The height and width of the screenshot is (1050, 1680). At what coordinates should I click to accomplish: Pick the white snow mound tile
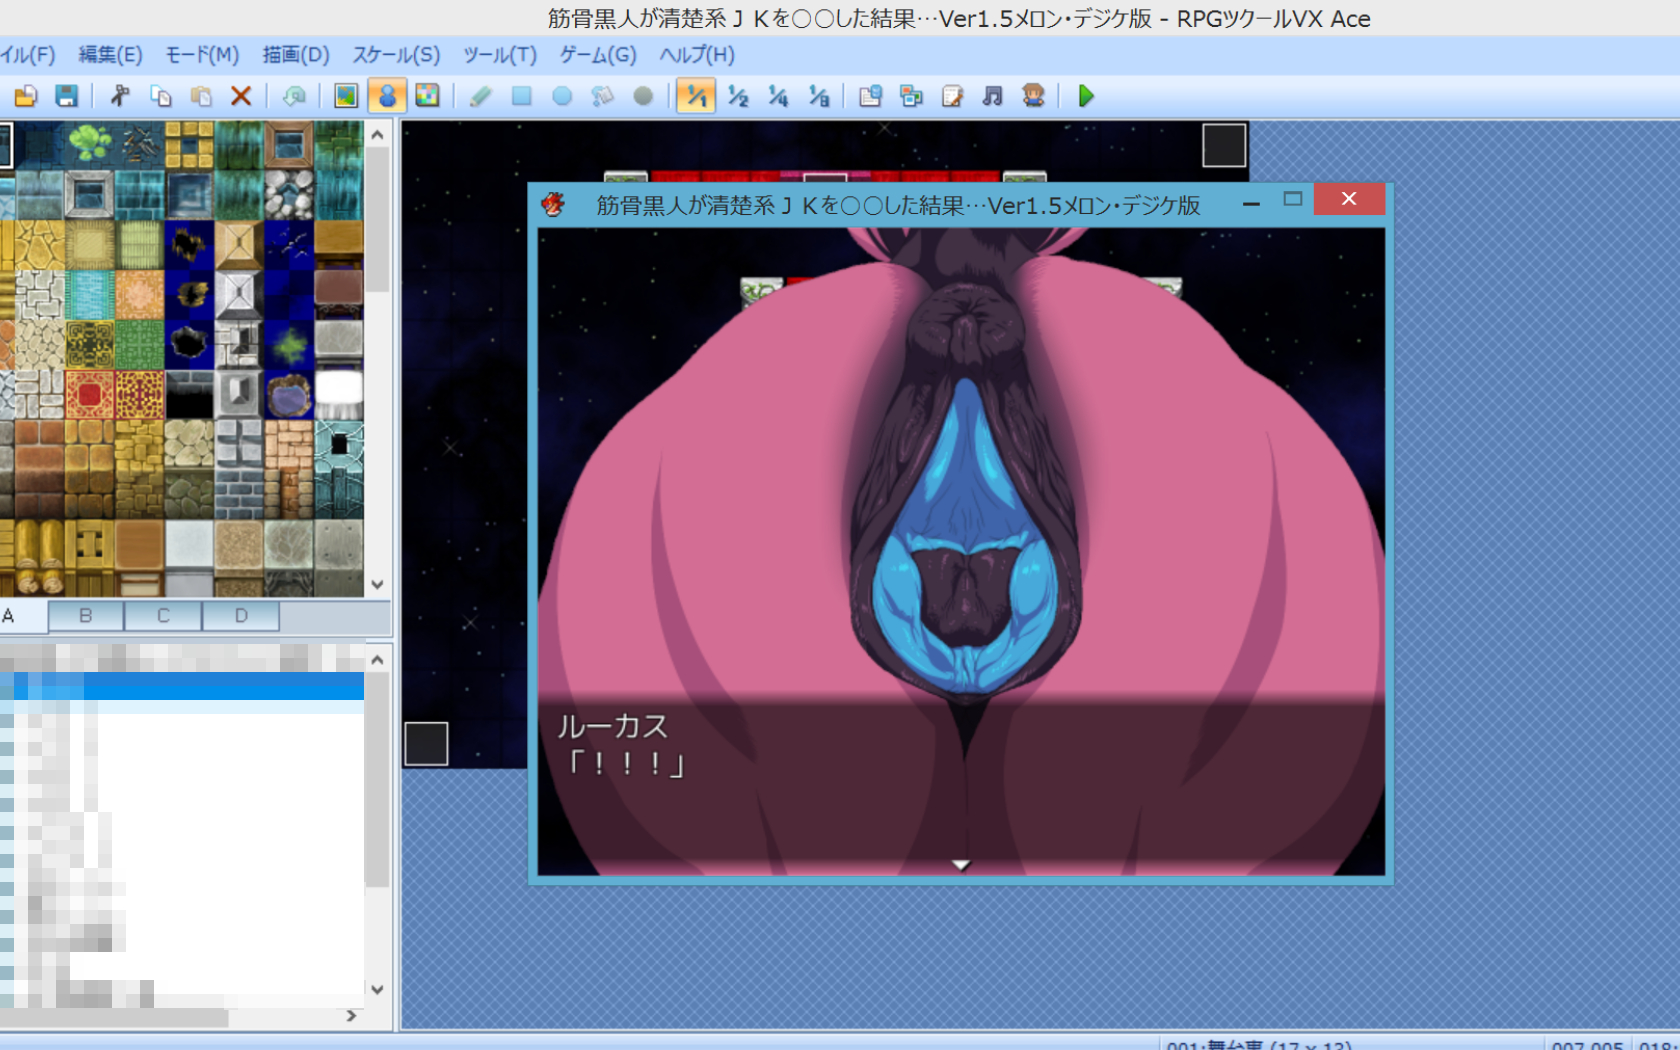click(x=339, y=394)
